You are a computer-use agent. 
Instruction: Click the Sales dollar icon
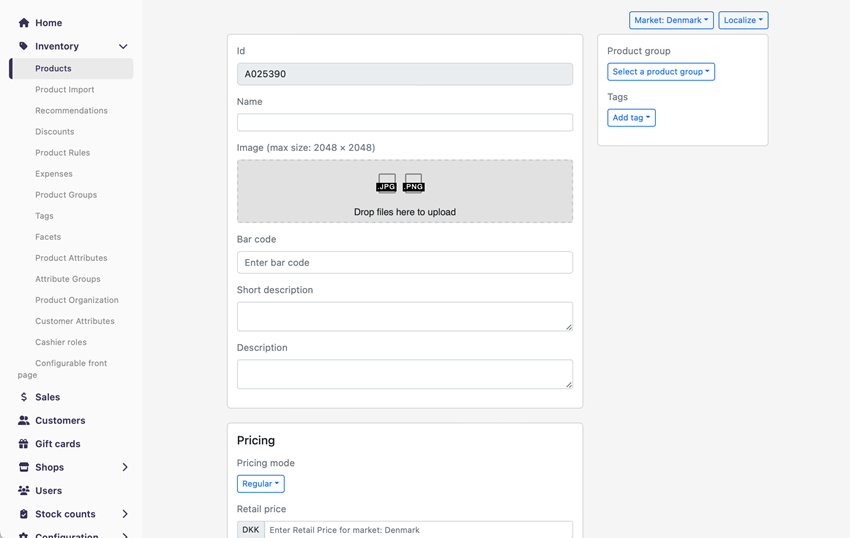(x=24, y=397)
